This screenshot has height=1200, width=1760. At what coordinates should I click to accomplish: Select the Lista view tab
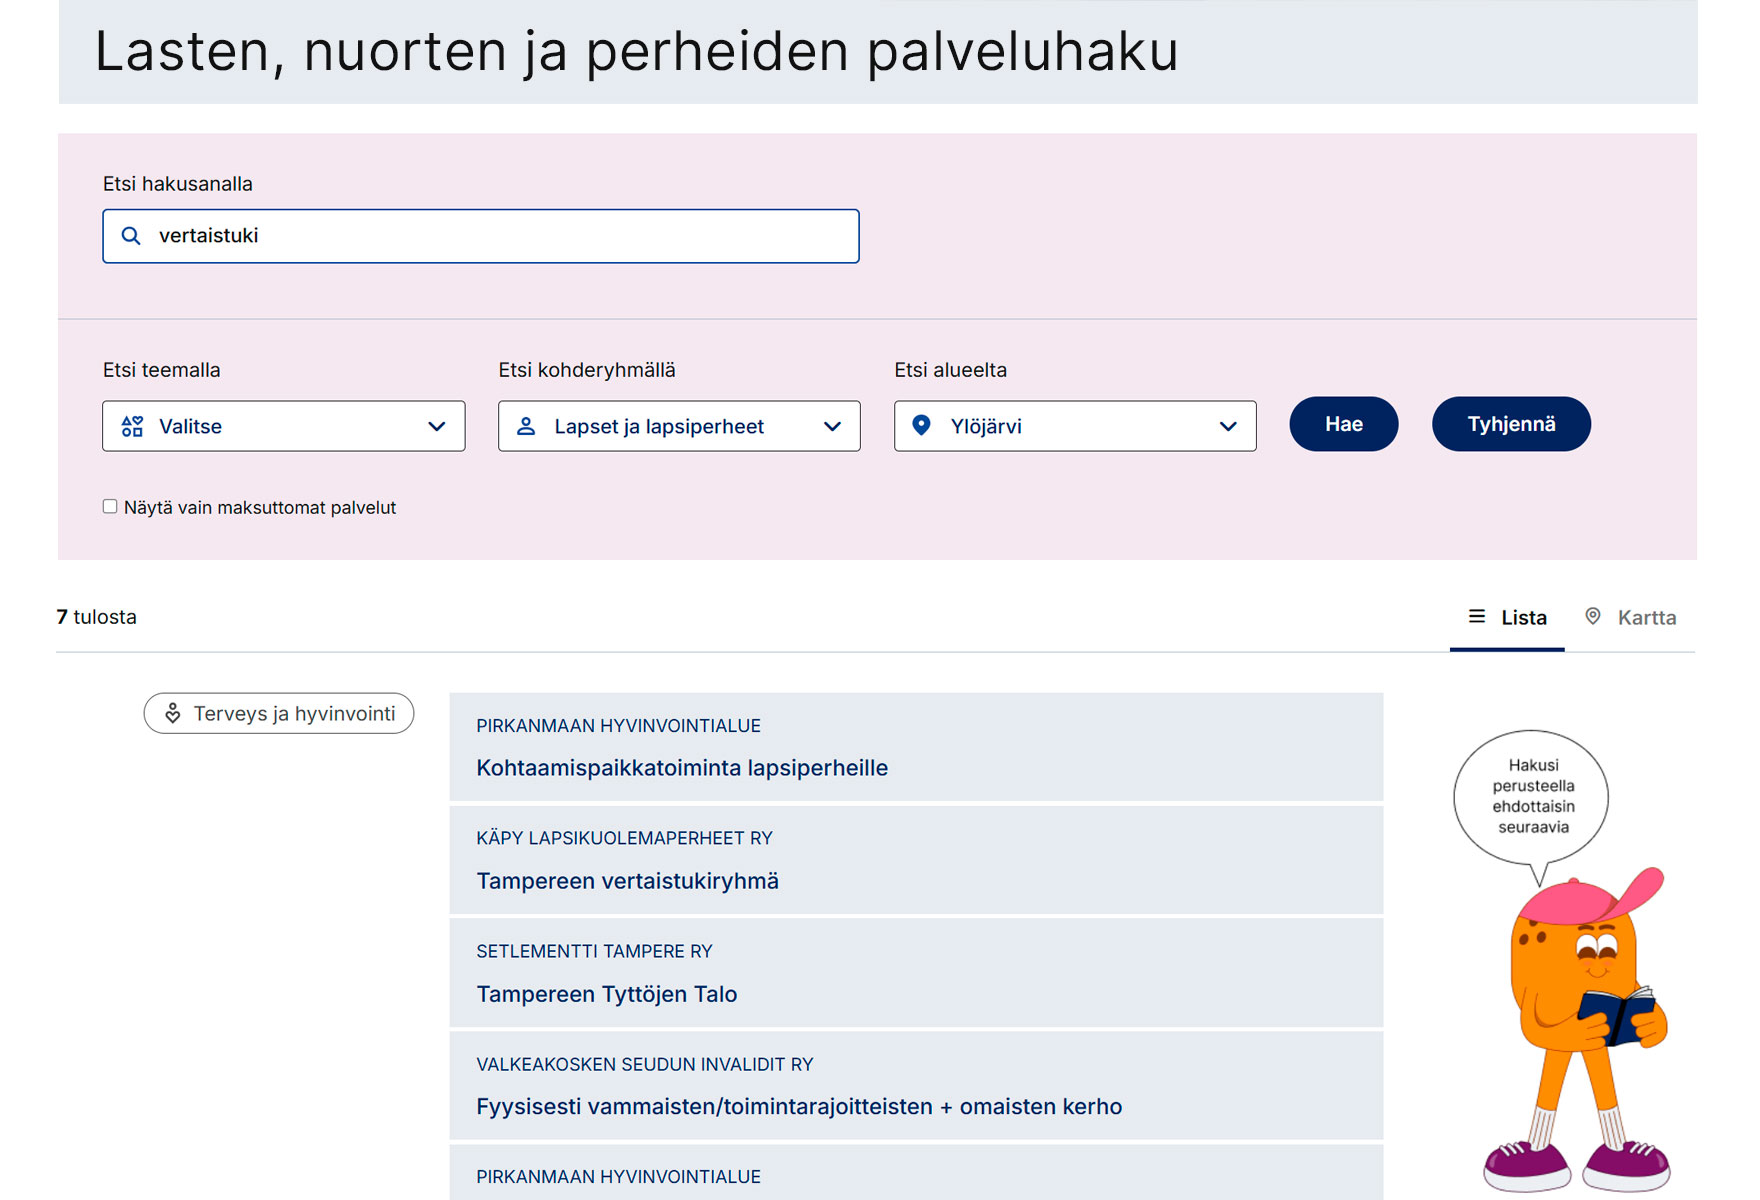[x=1507, y=618]
